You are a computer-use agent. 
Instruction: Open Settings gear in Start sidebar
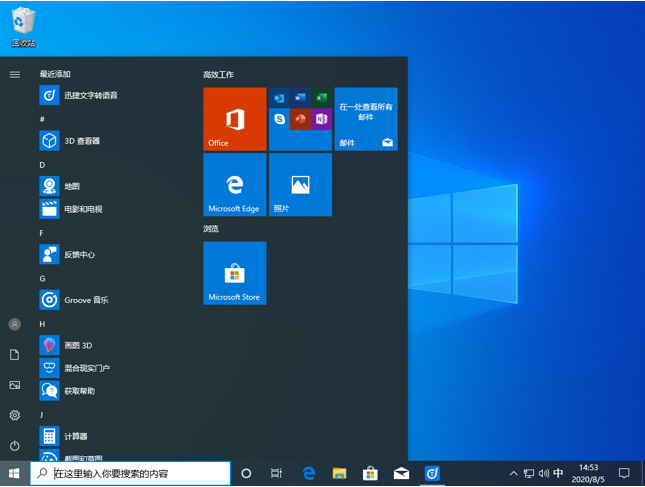tap(14, 415)
